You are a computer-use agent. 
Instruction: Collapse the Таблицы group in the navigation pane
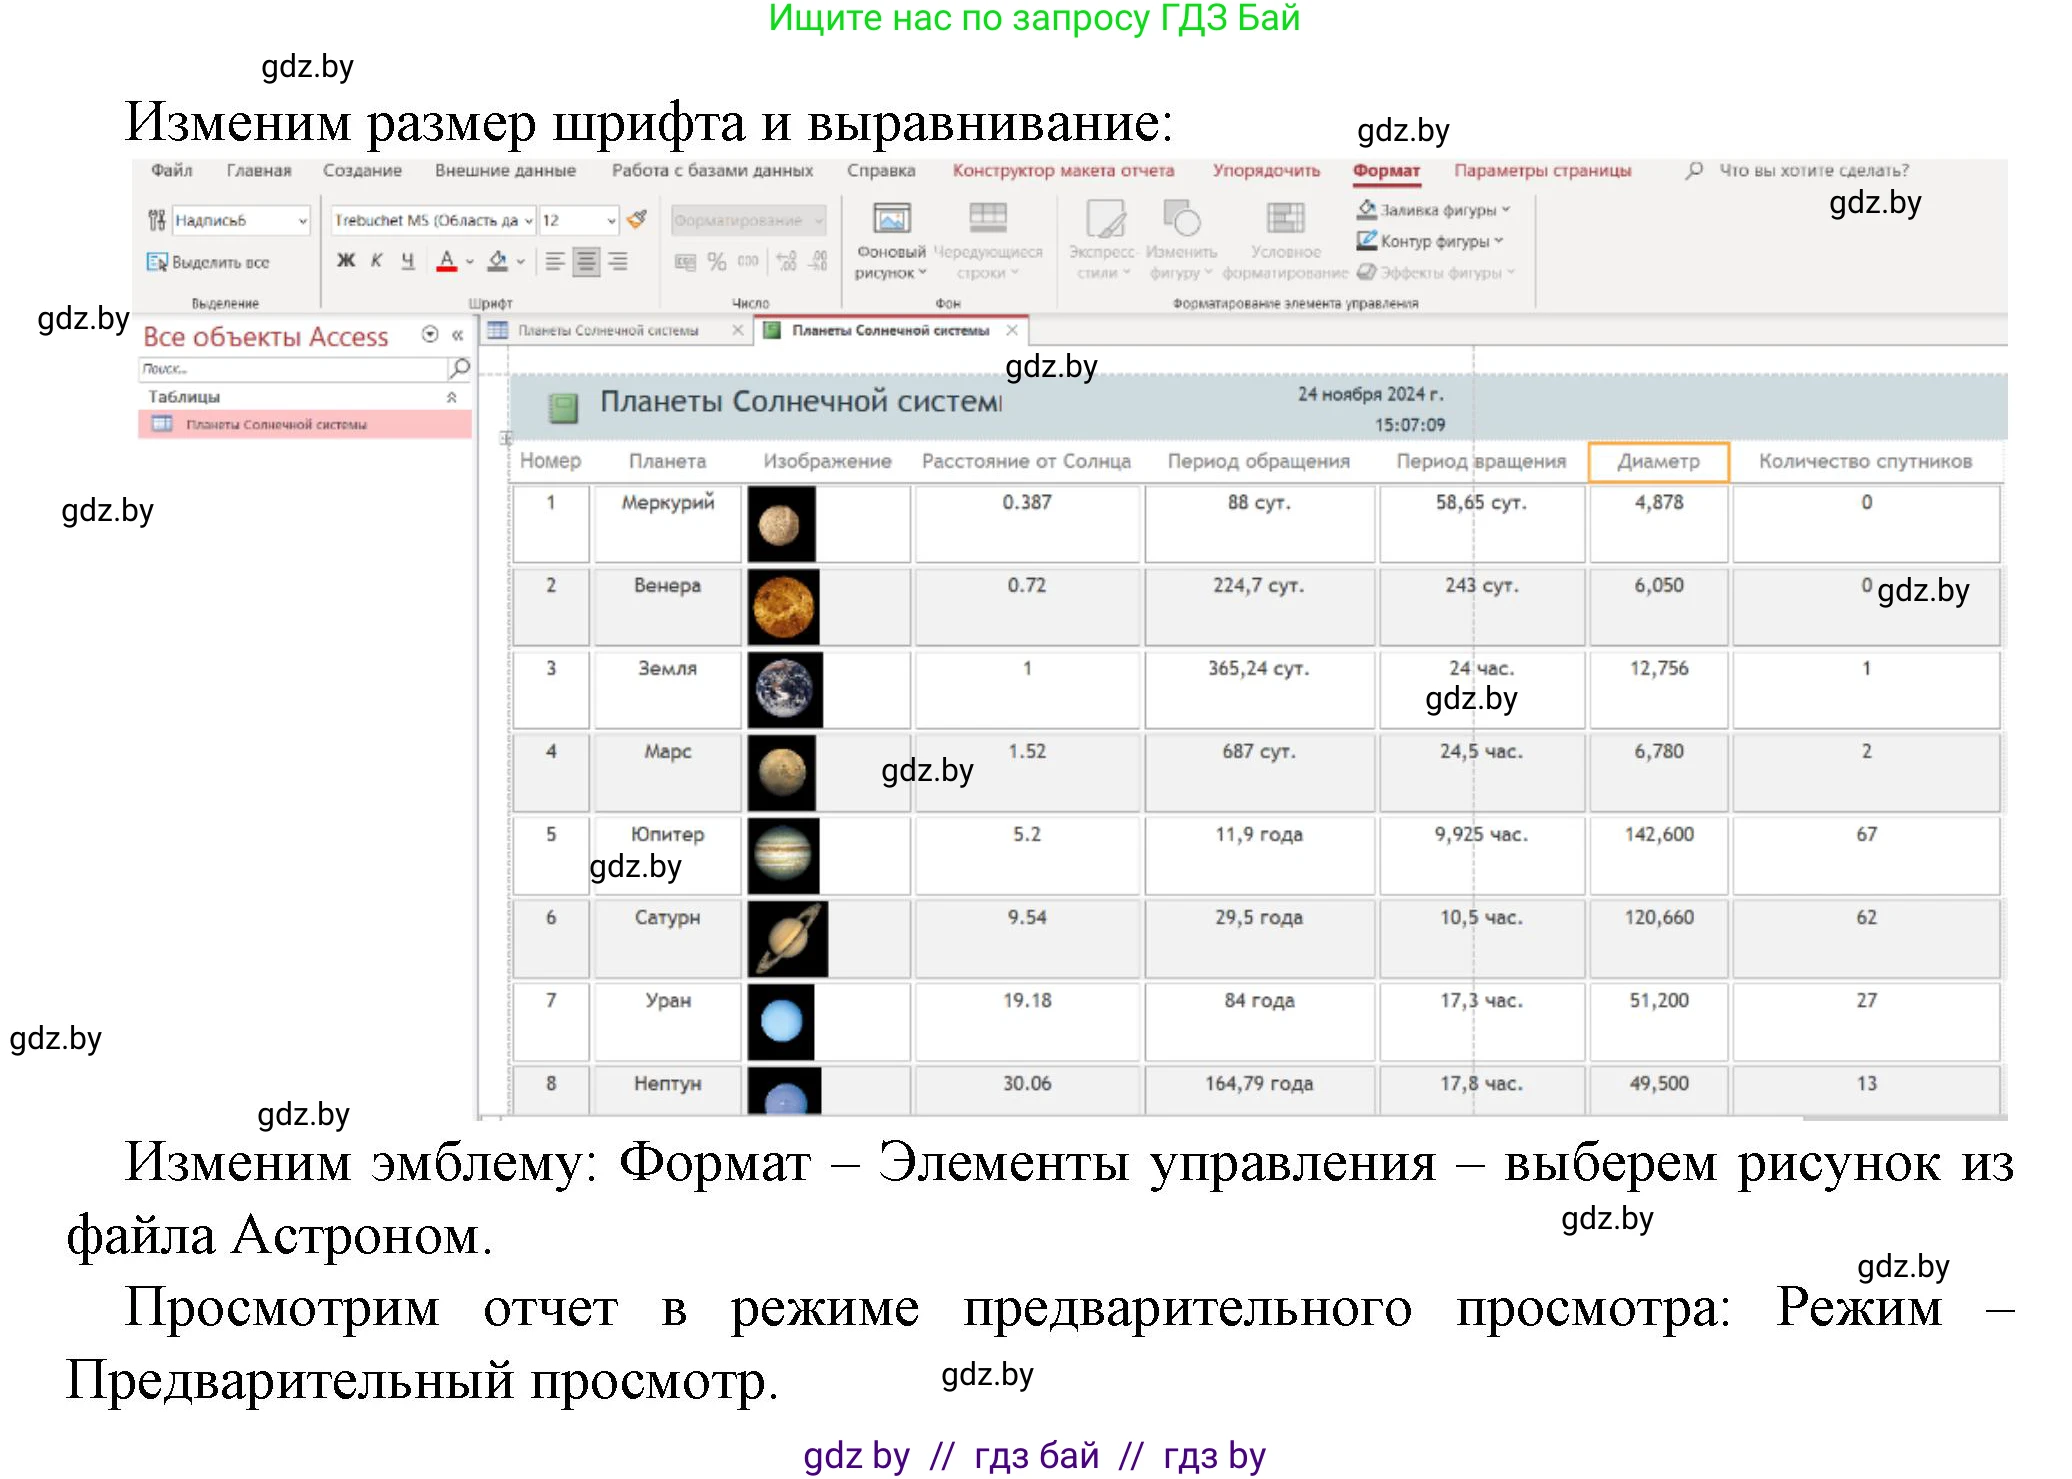coord(453,396)
